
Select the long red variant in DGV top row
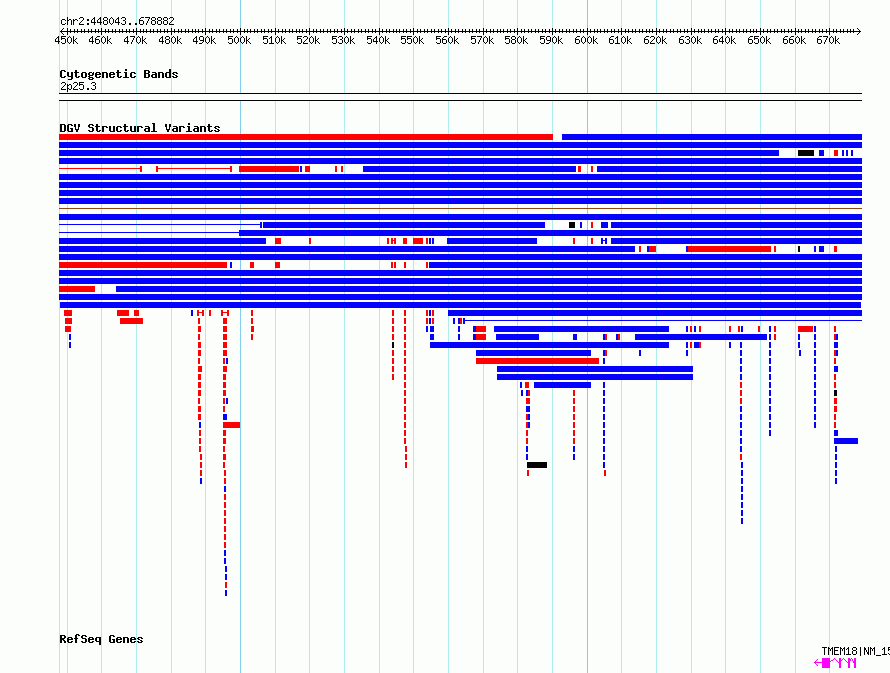tap(306, 137)
